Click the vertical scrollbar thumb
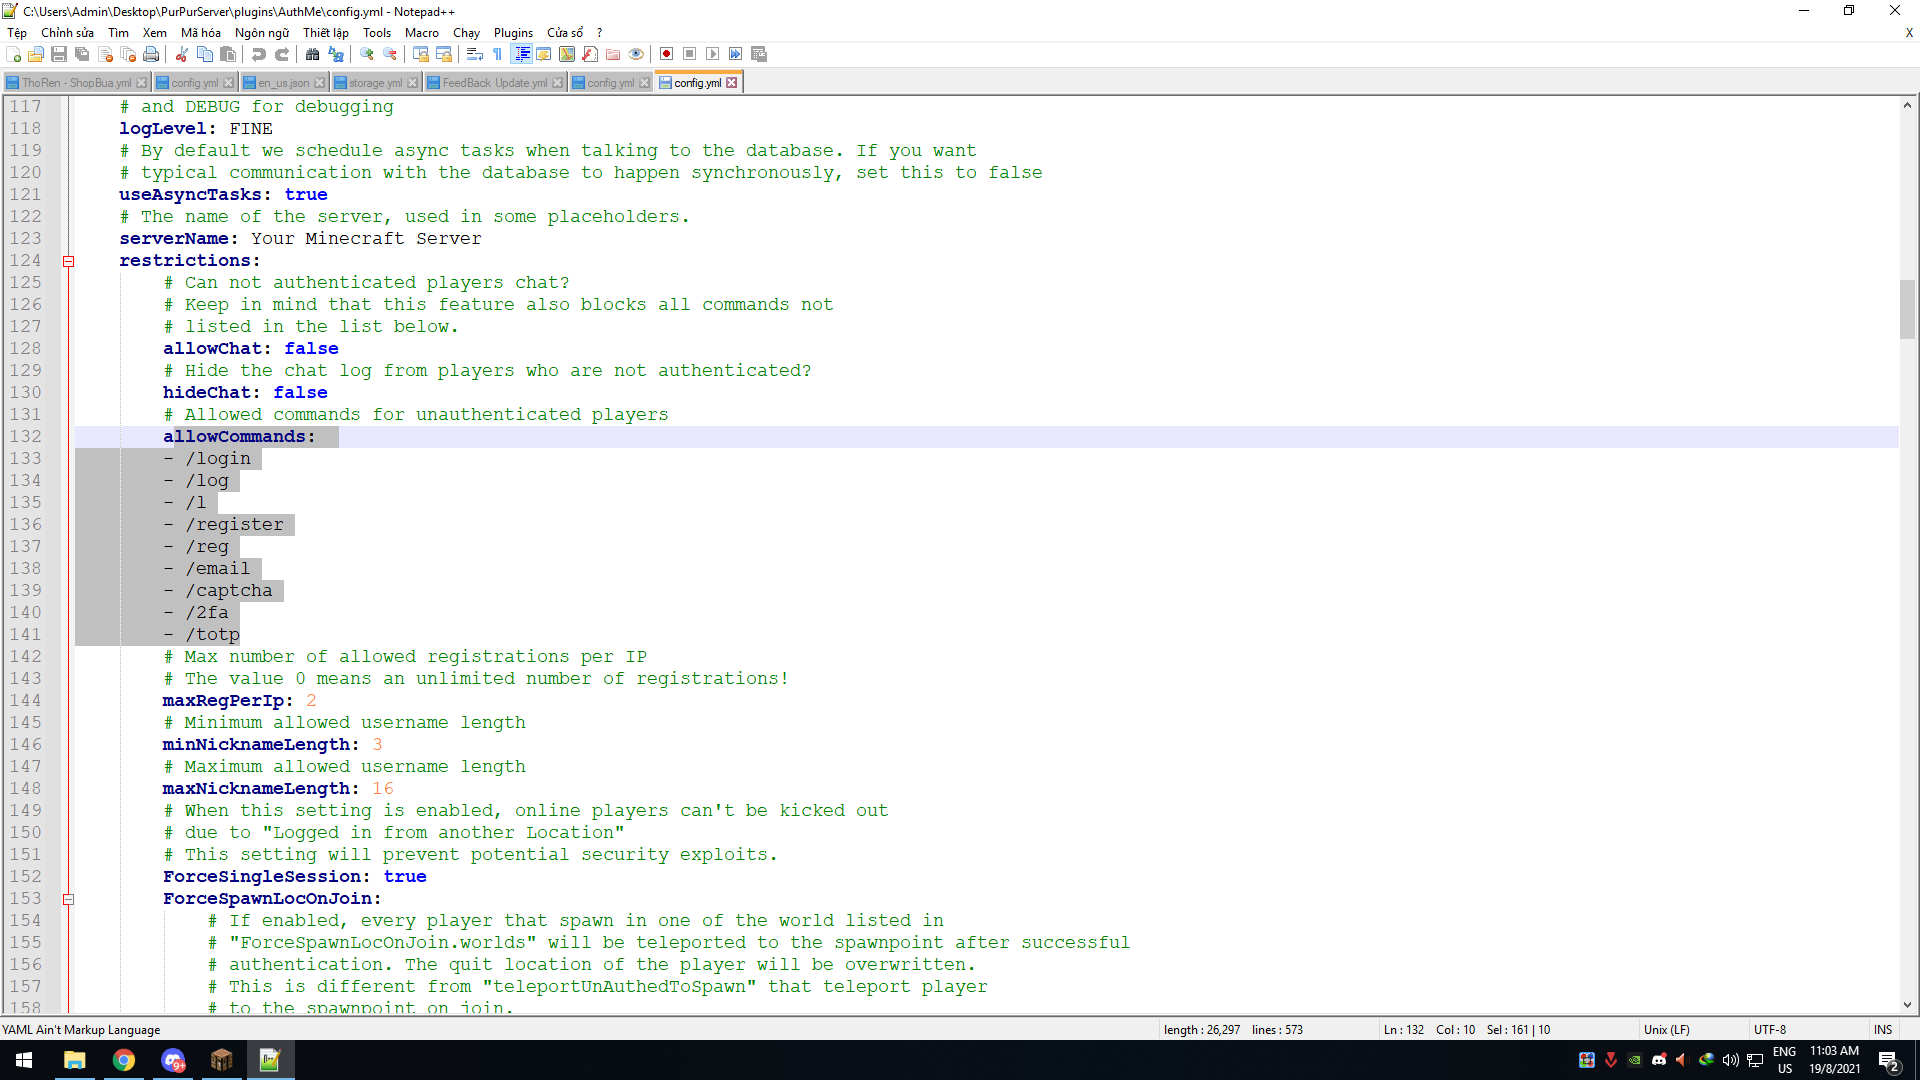The image size is (1920, 1080). tap(1907, 309)
